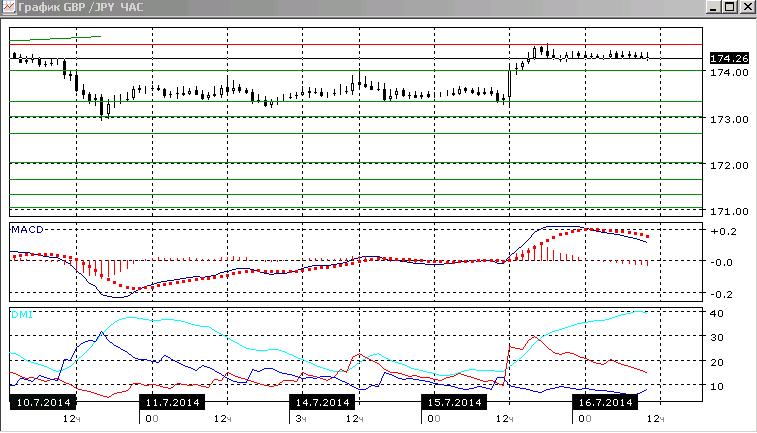The width and height of the screenshot is (757, 433).
Task: Click the window title 'График GBP /JPY ЧАС'
Action: pyautogui.click(x=81, y=8)
